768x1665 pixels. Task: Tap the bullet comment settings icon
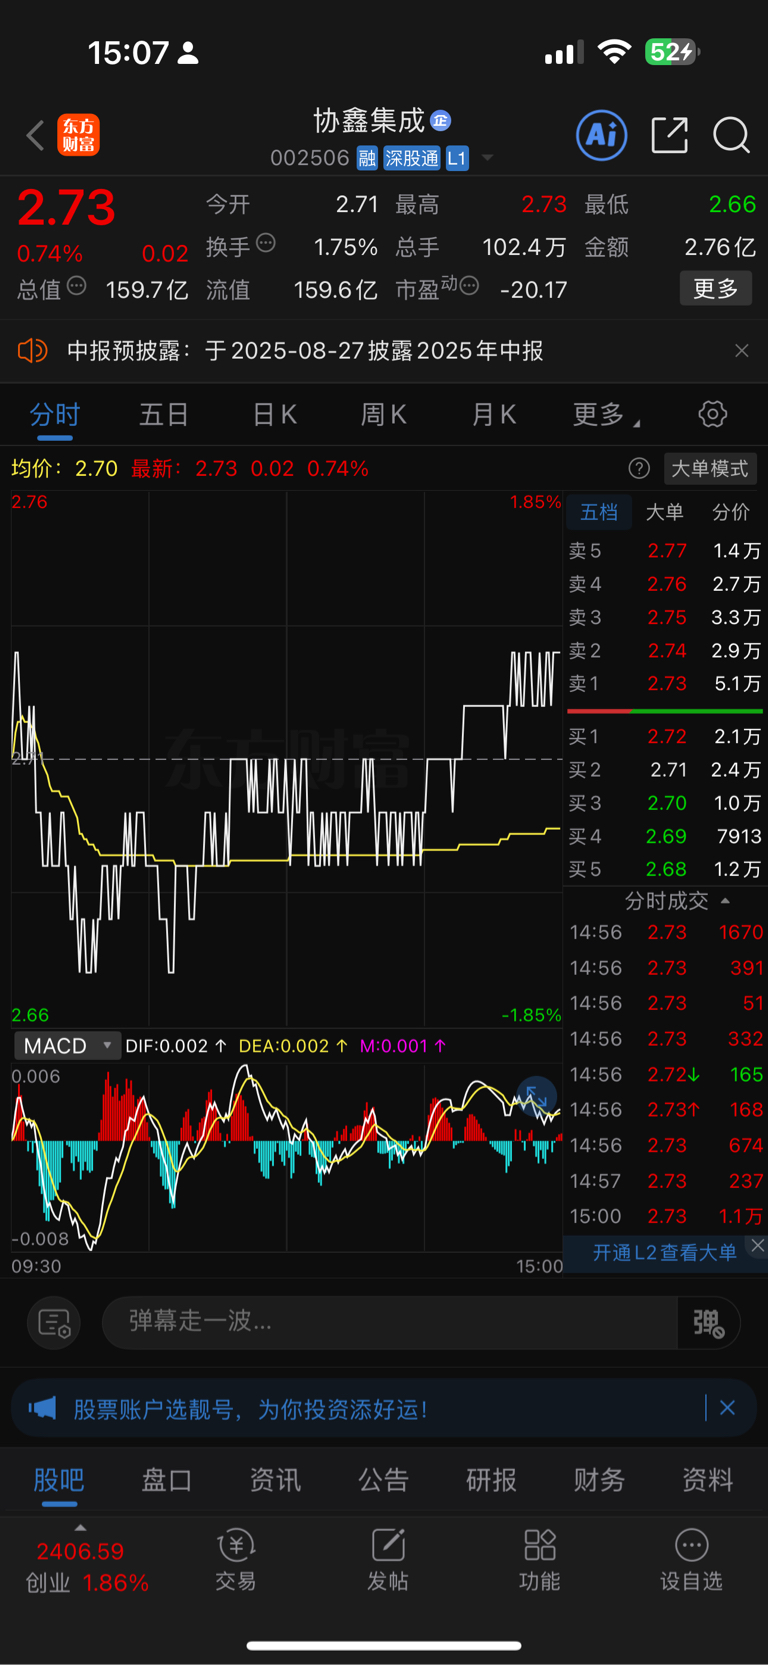[x=54, y=1323]
